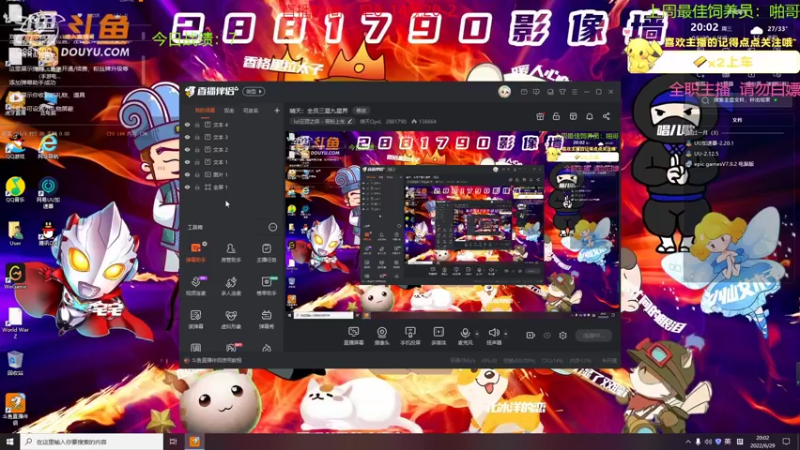Expand the speaker options arrow
Image resolution: width=800 pixels, height=450 pixels.
click(x=506, y=334)
